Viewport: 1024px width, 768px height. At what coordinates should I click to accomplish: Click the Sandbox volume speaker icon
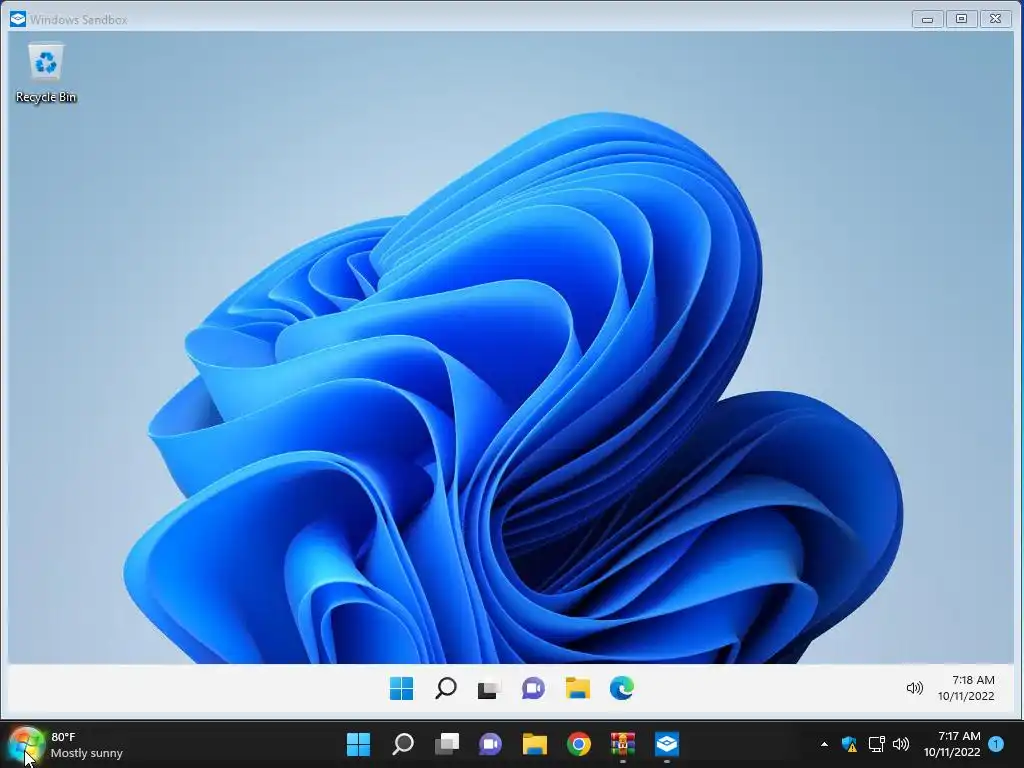click(914, 688)
